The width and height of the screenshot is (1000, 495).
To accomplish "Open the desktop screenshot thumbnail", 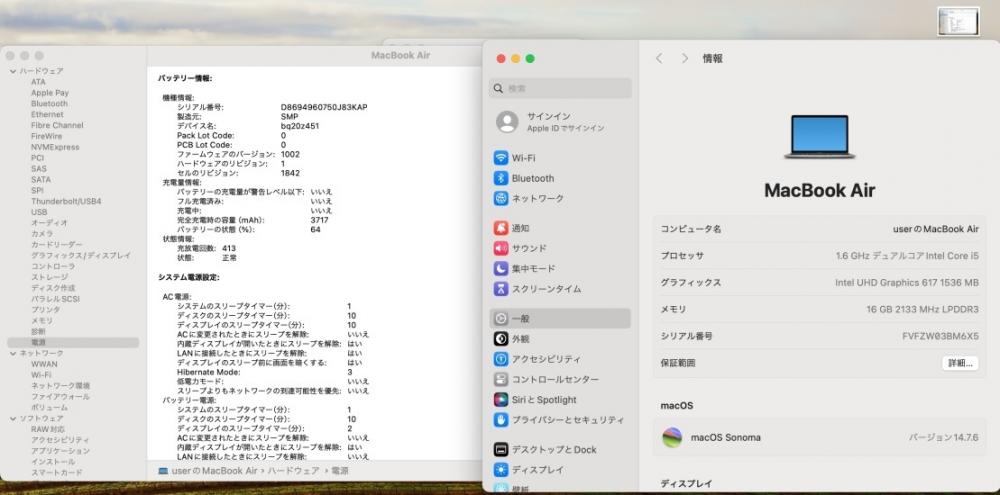I will coord(958,22).
